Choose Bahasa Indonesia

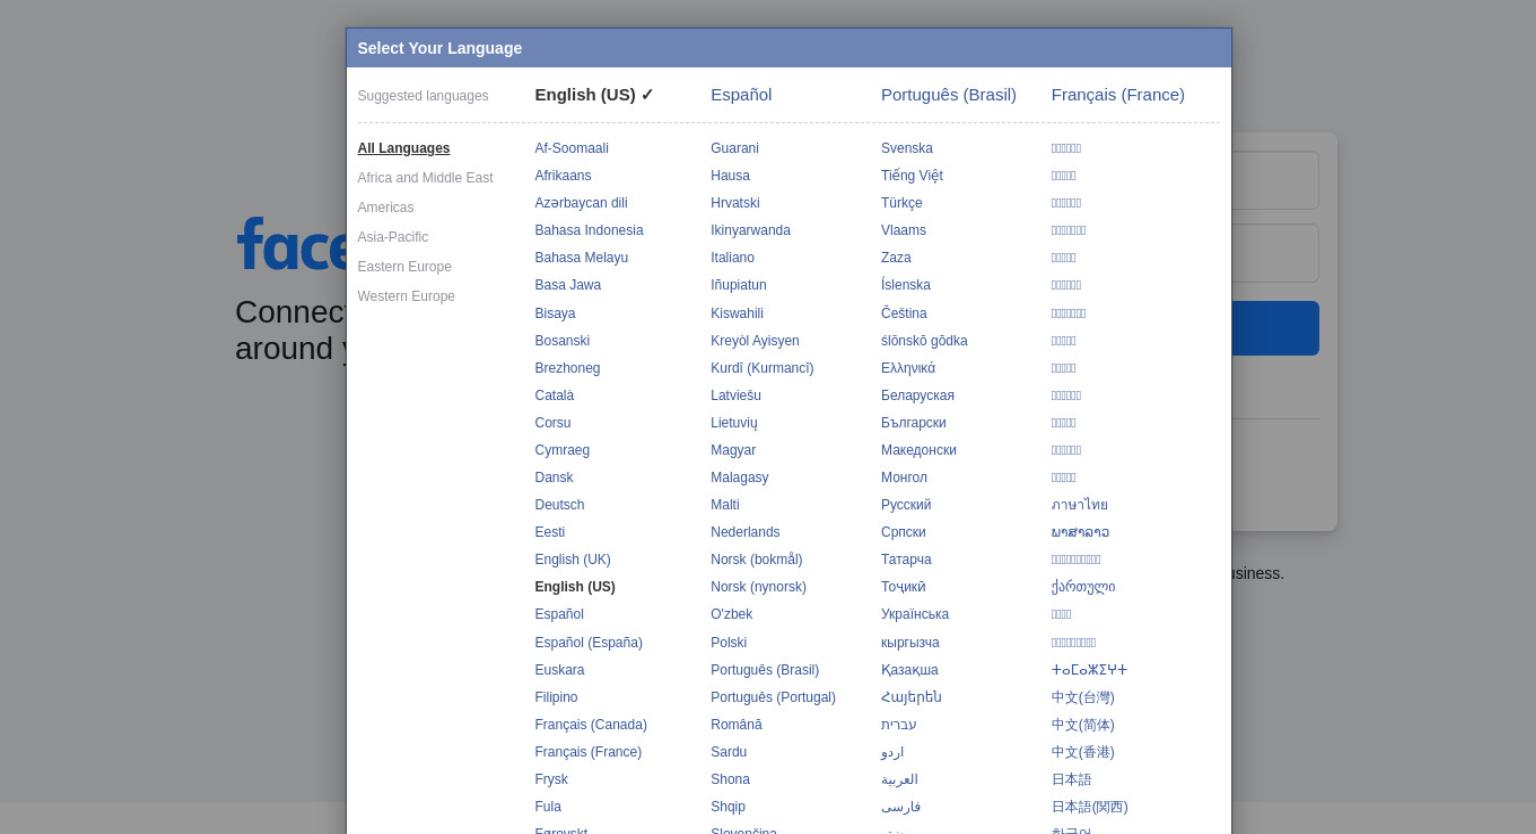pos(589,230)
